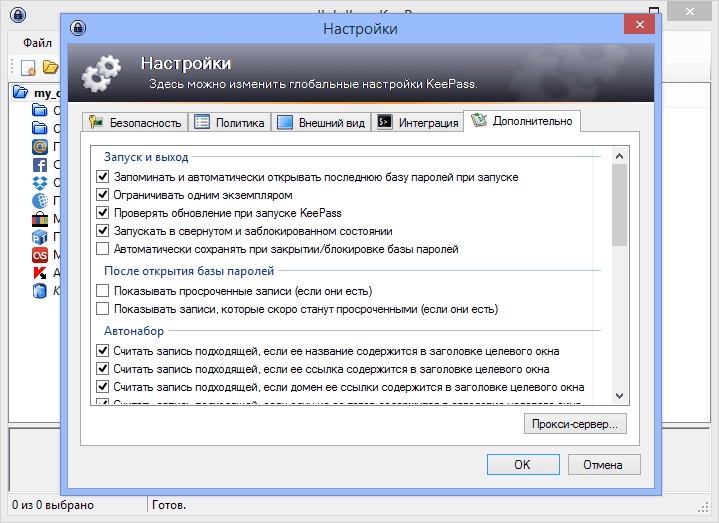Select the Kaspersky K group icon in tree
The height and width of the screenshot is (523, 719).
40,273
